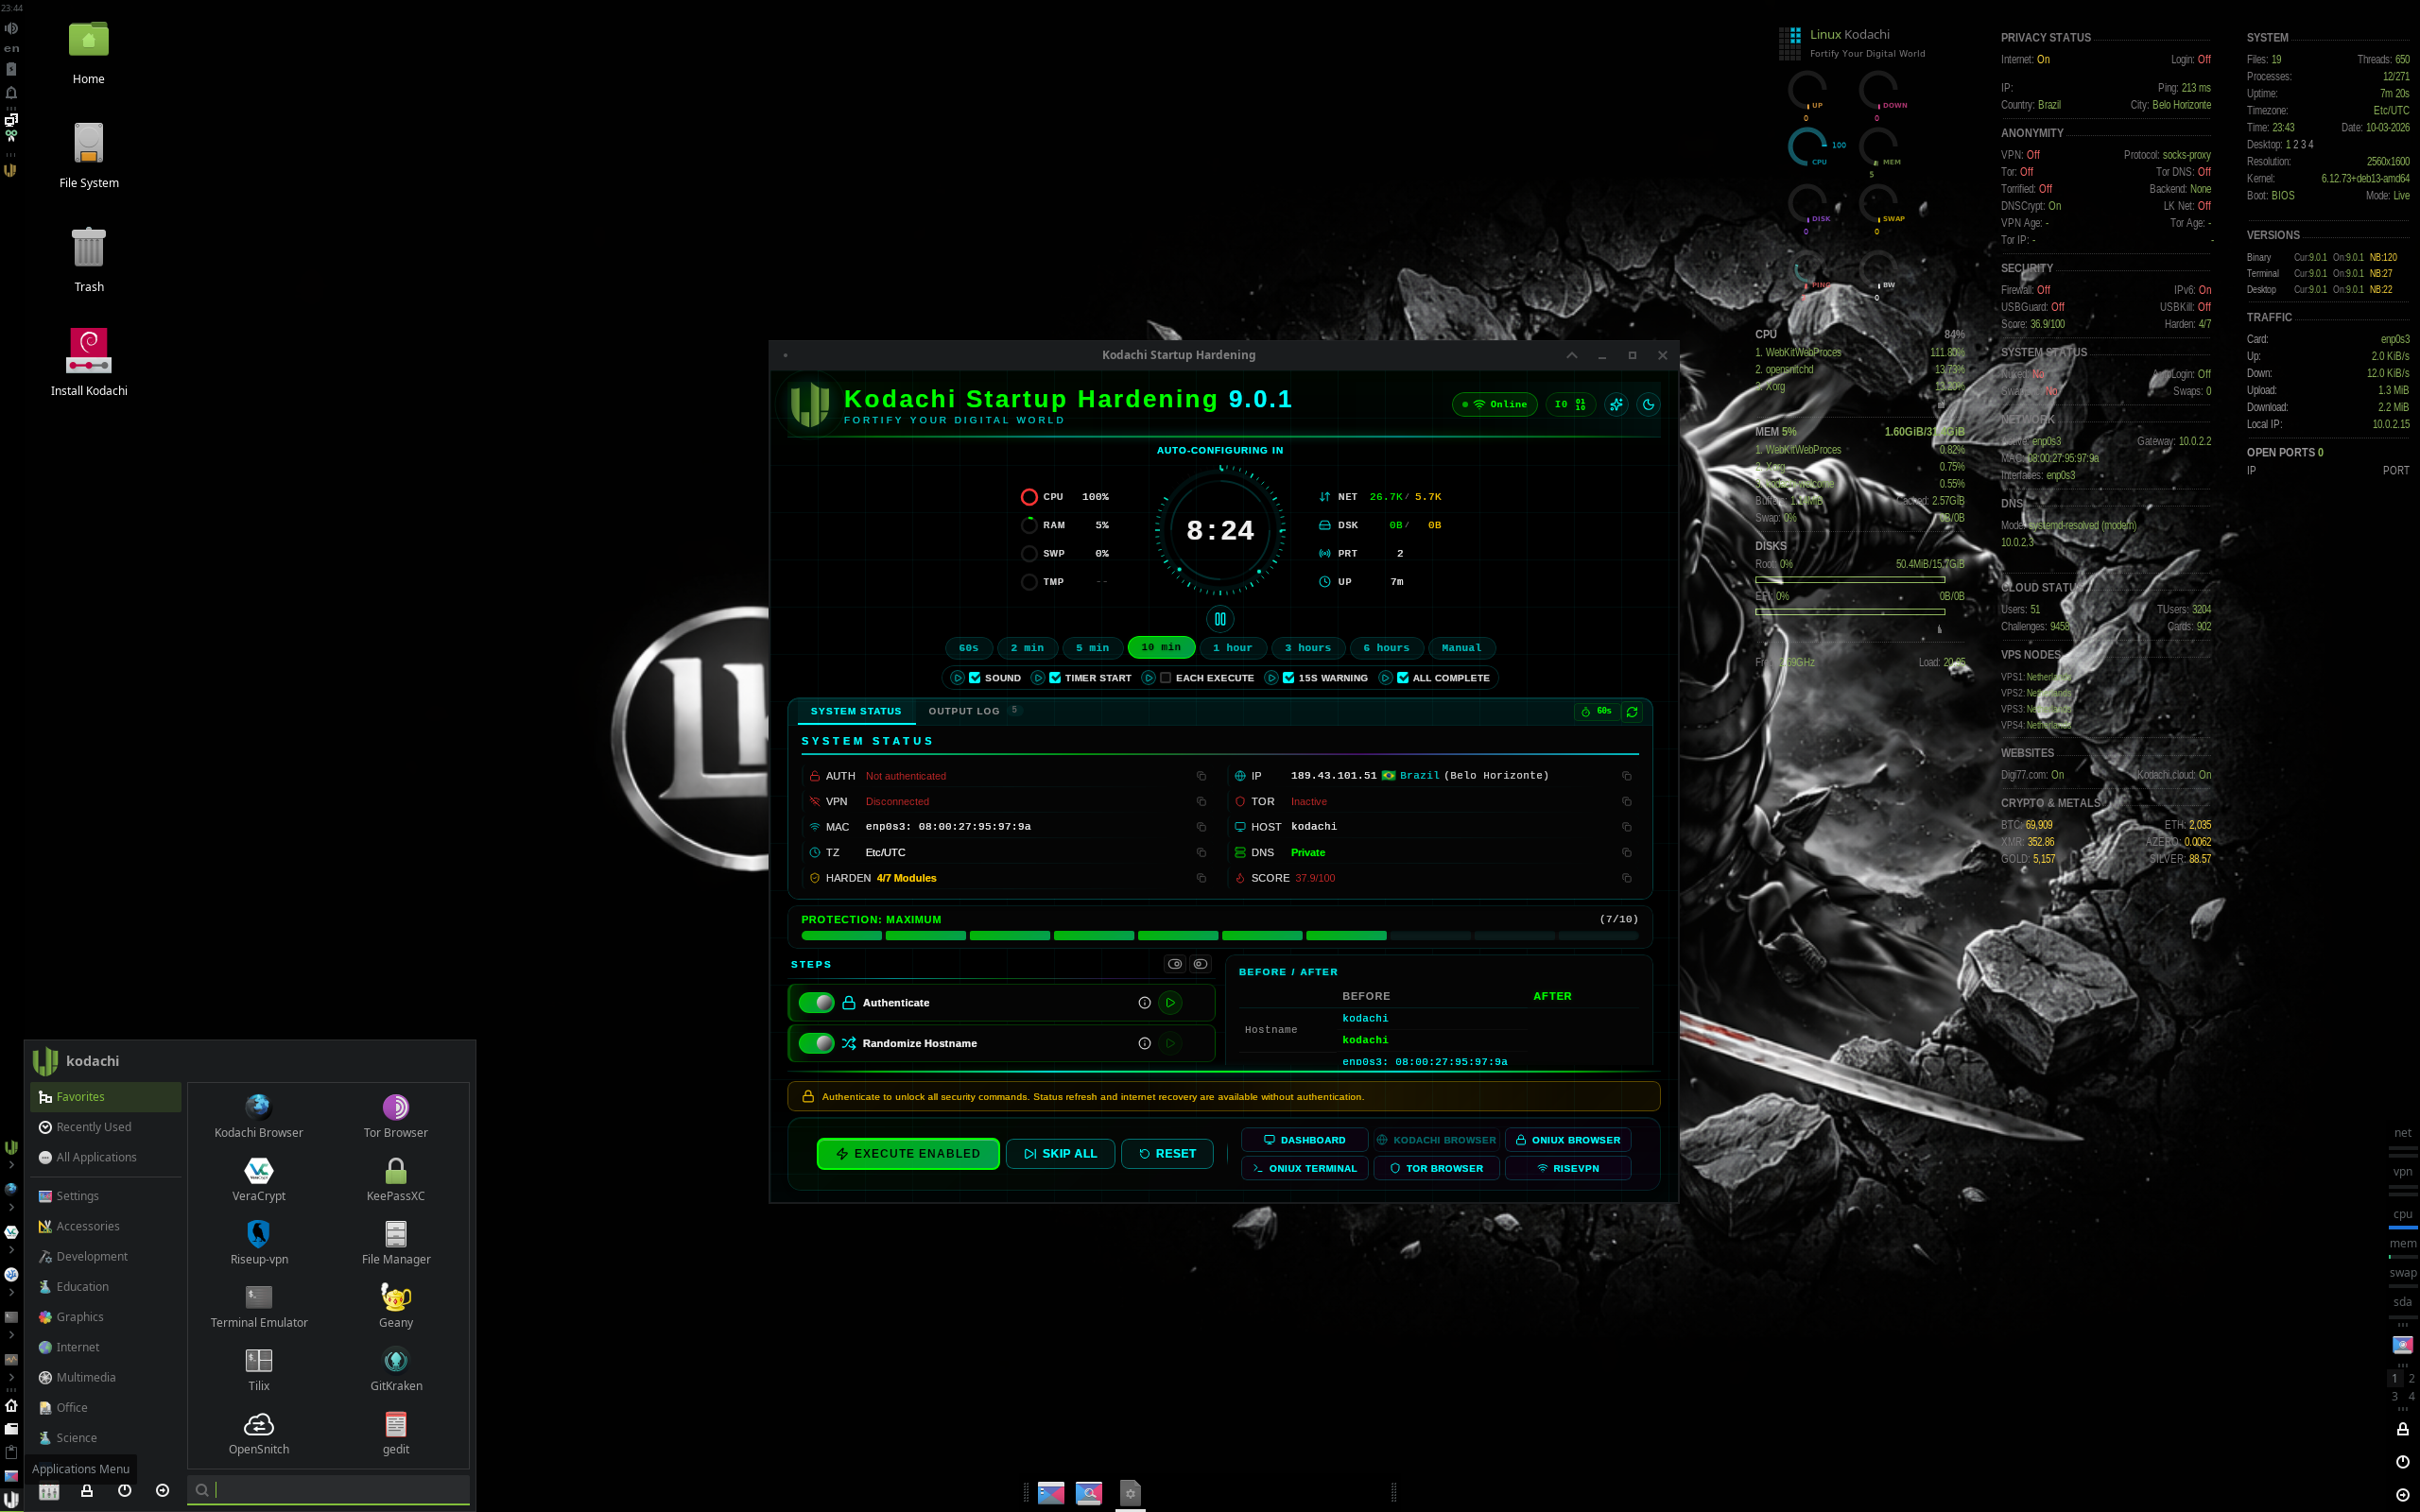Viewport: 2420px width, 1512px height.
Task: Launch VeraCrypt from the favorites menu
Action: [258, 1180]
